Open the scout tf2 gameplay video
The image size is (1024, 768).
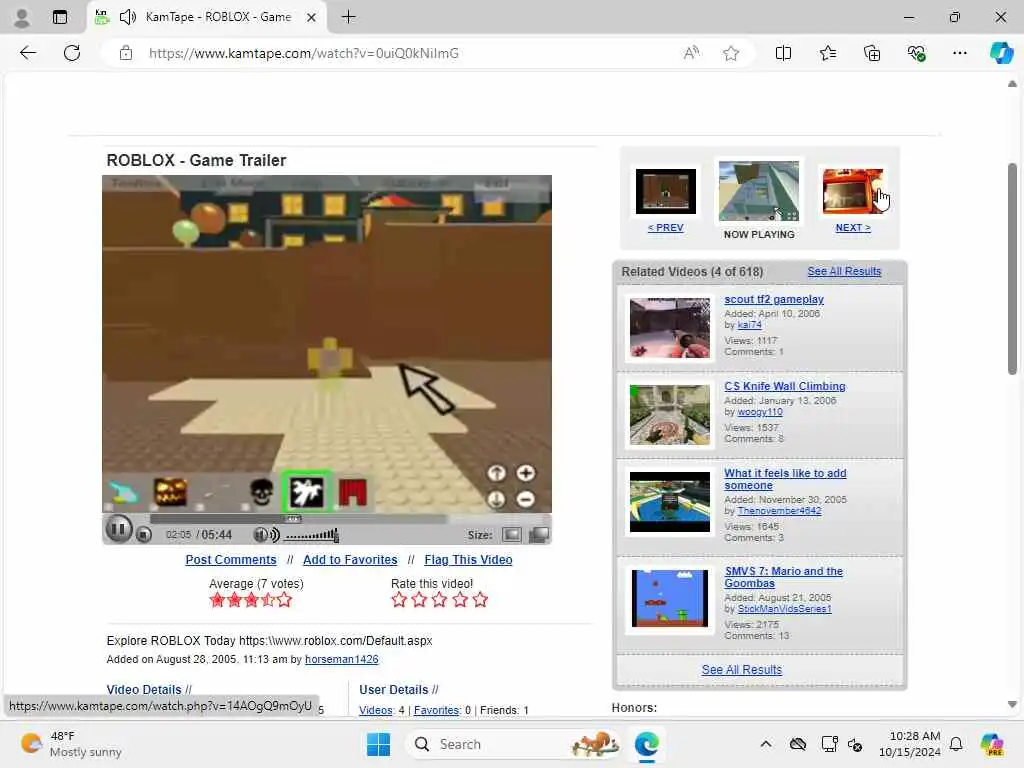[774, 299]
